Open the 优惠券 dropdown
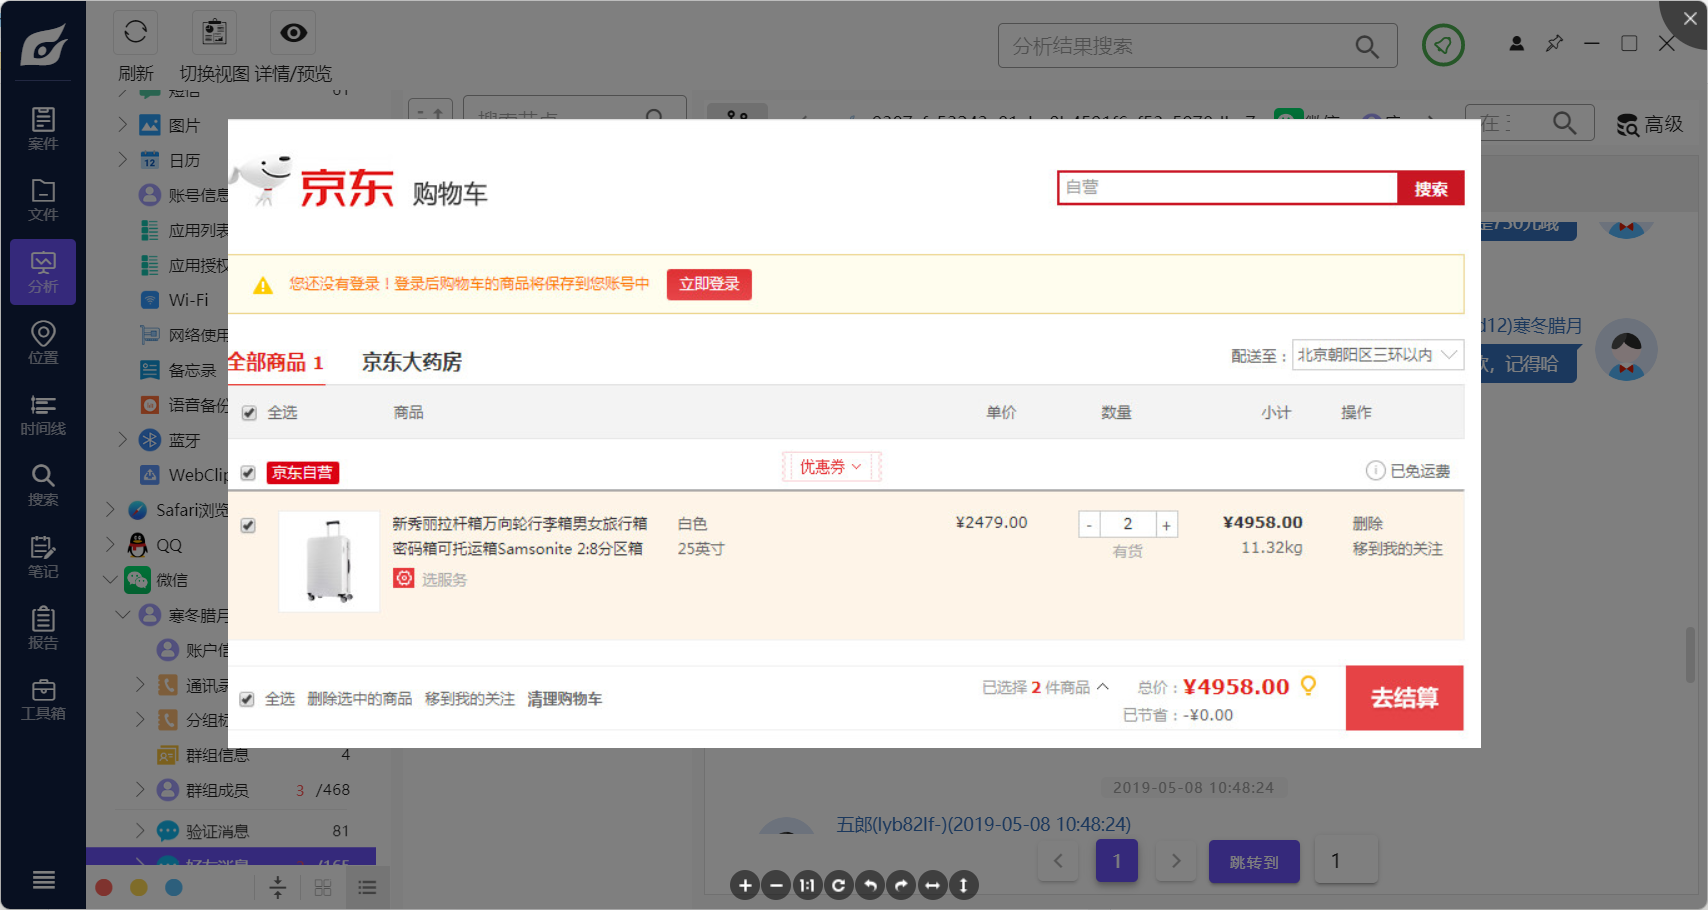The height and width of the screenshot is (910, 1708). [831, 466]
